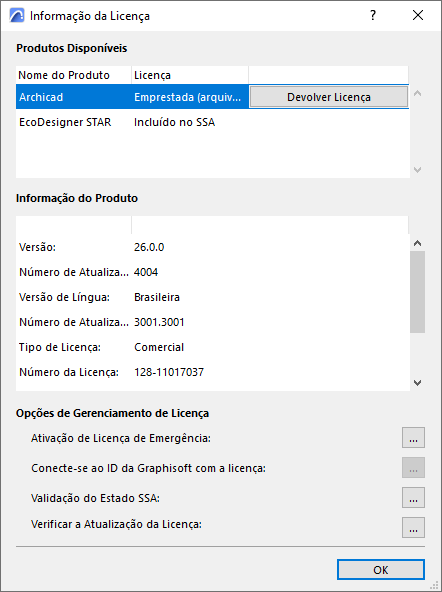The width and height of the screenshot is (442, 592).
Task: Select the Tipo de Licença row
Action: click(212, 347)
